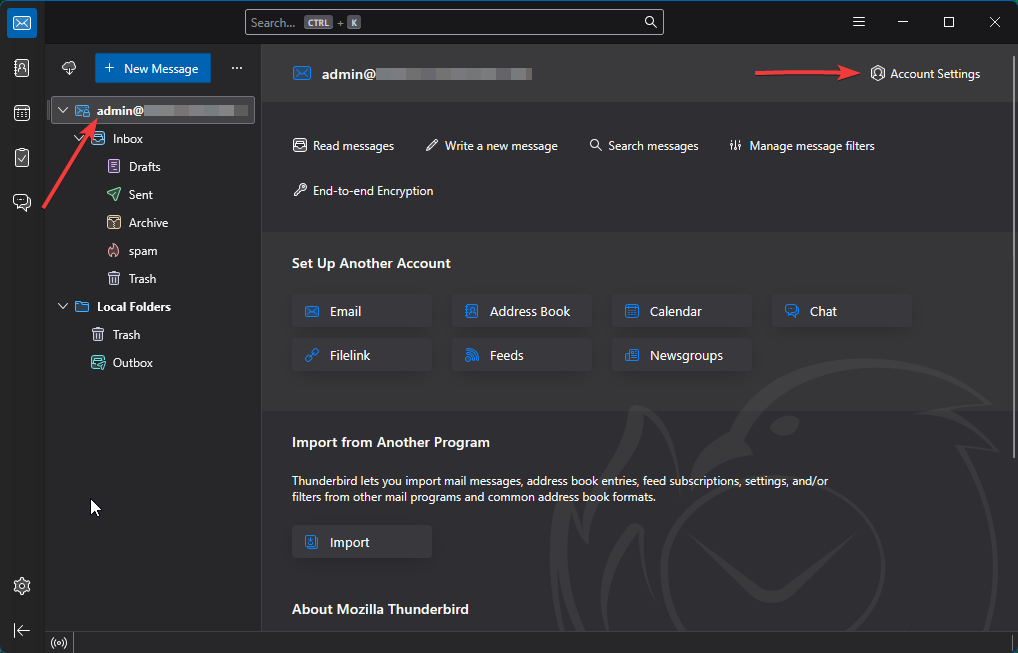Screen dimensions: 1018x653
Task: Open the Calendar space in sidebar
Action: (x=22, y=113)
